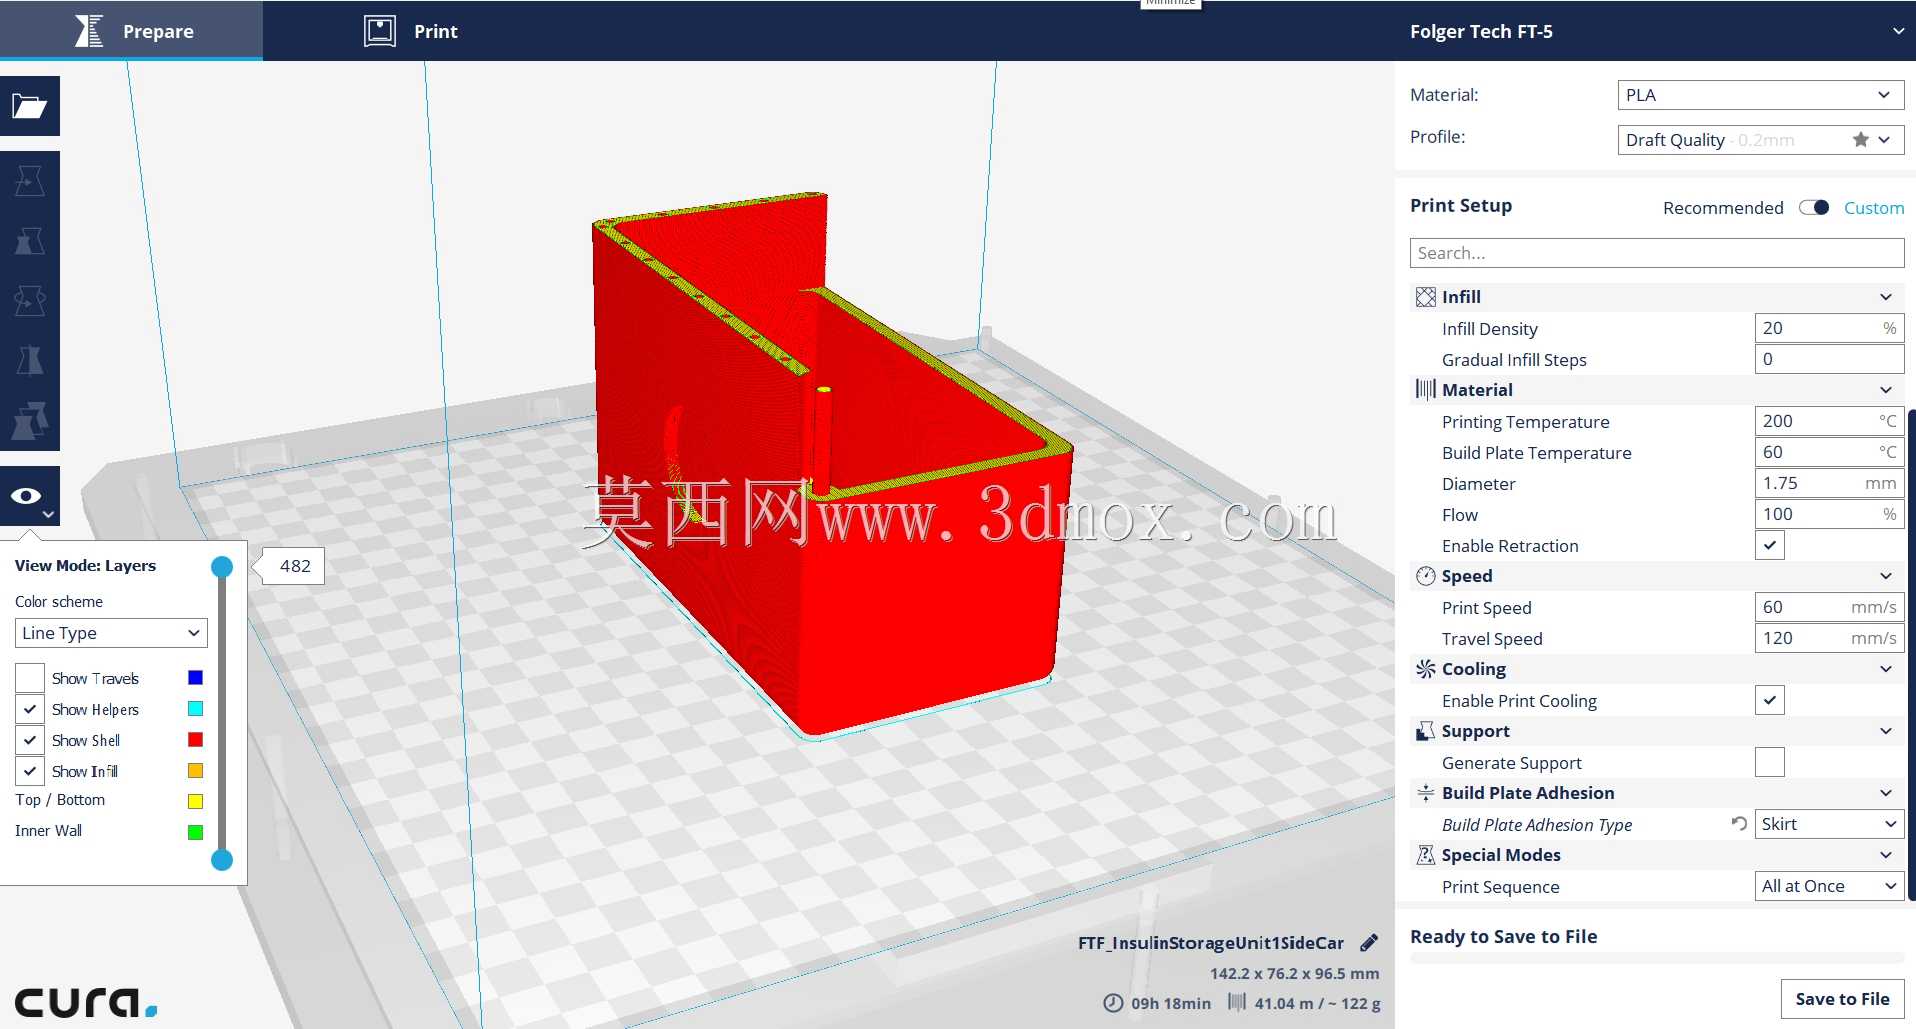
Task: Click the 142.2 x 76.2 x 96.5 mm dimensions text
Action: pos(1294,973)
